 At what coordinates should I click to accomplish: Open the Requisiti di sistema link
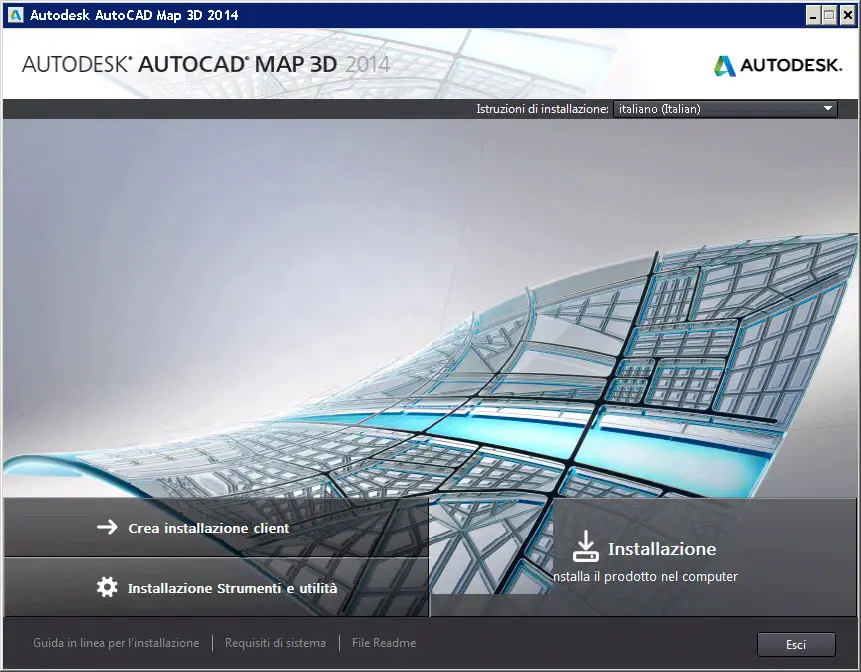(x=275, y=643)
